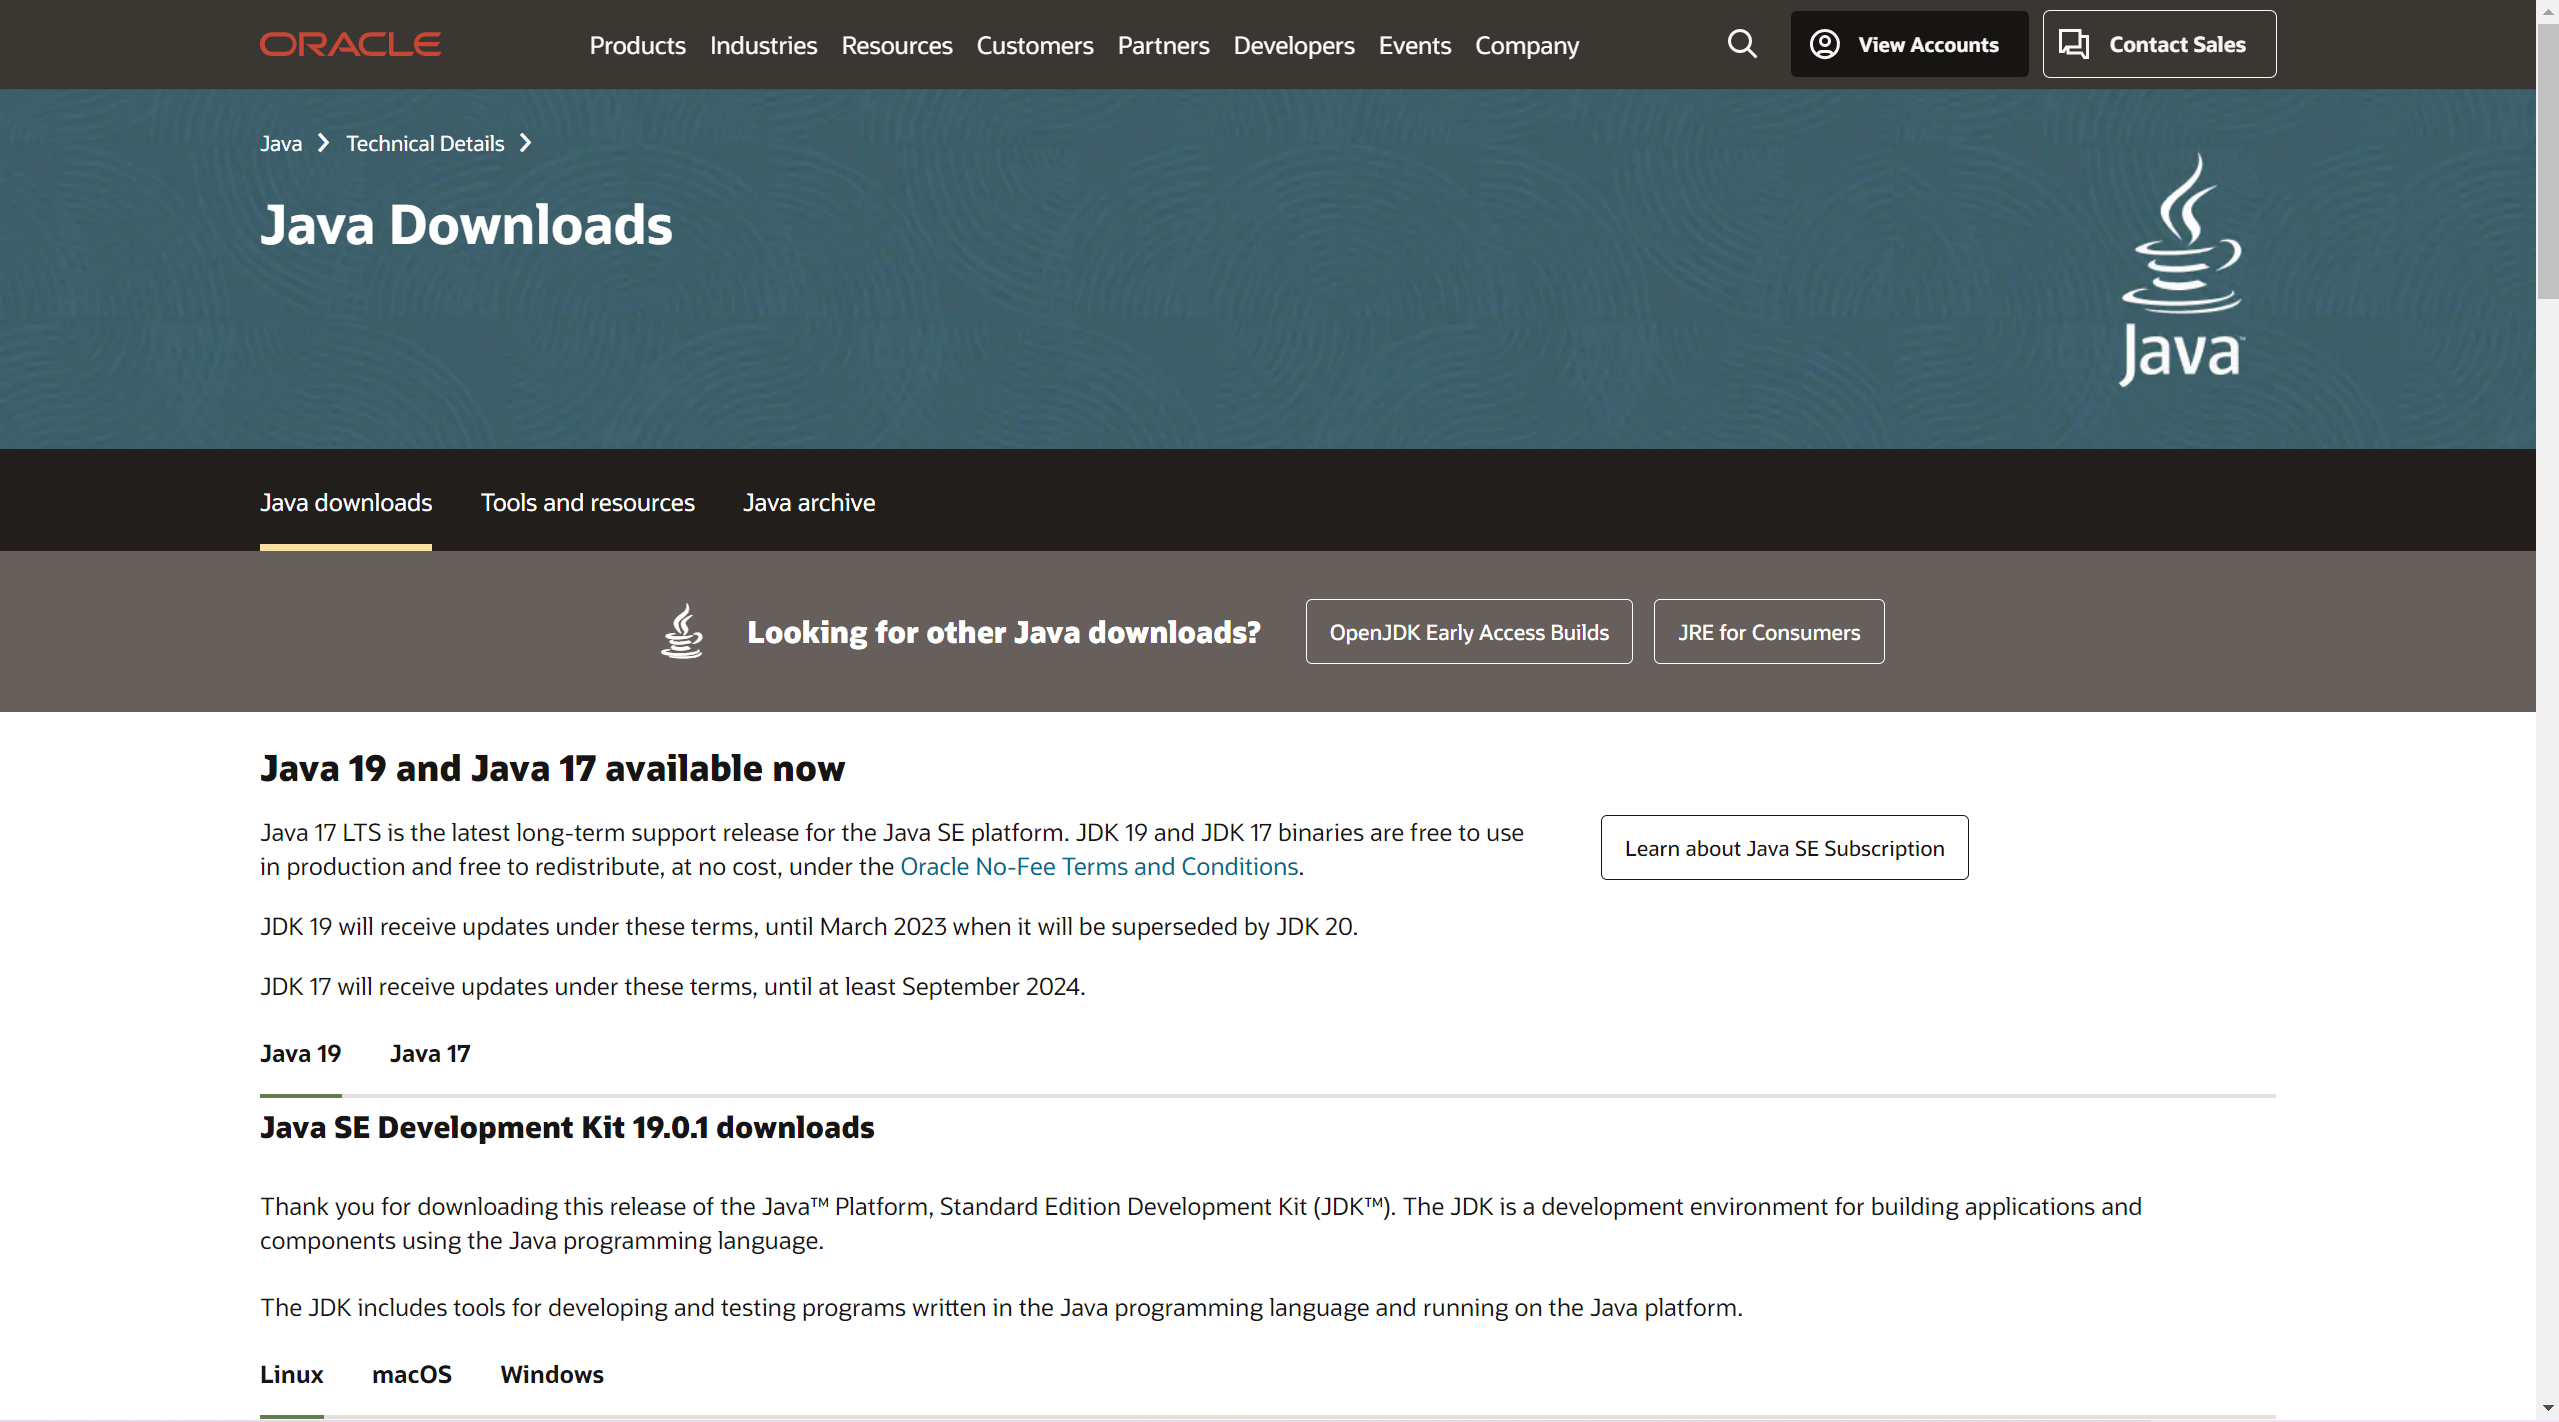Open the Products menu
The height and width of the screenshot is (1422, 2559).
637,45
